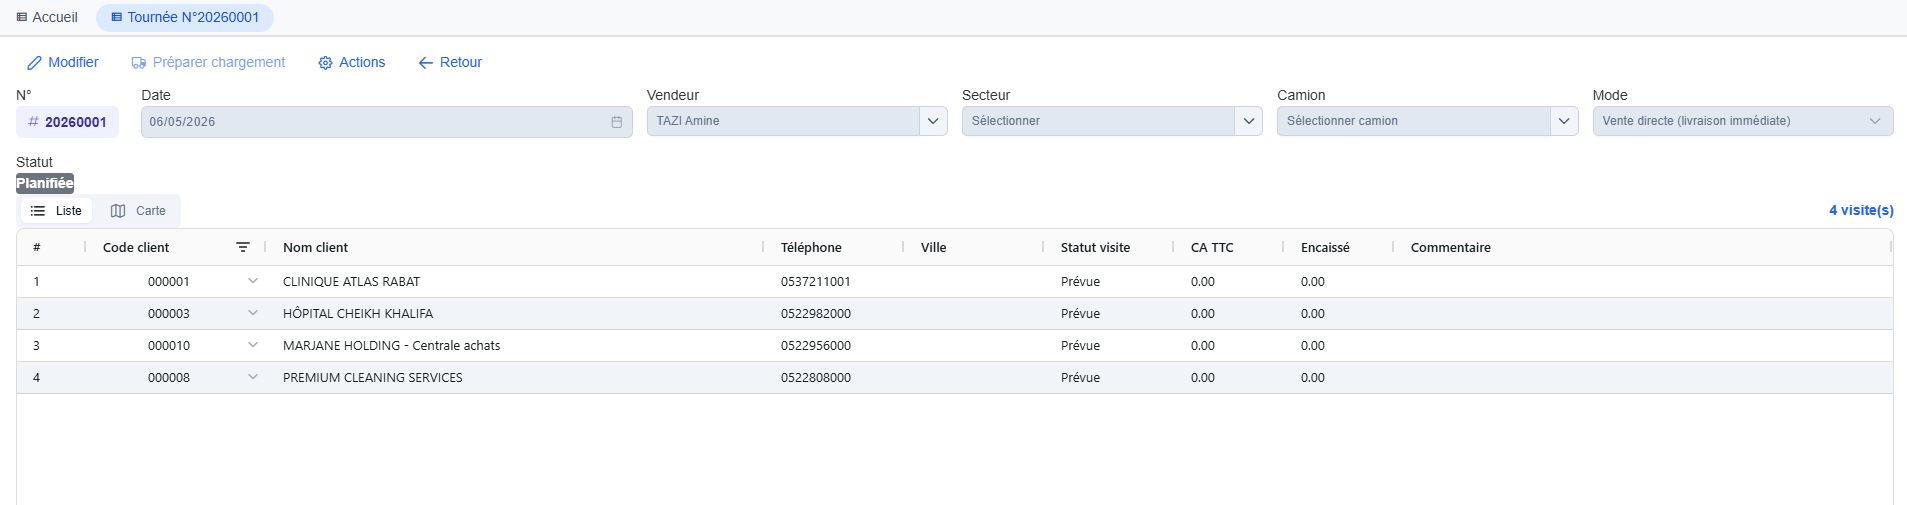
Task: Click code client 000010 cell
Action: click(168, 346)
